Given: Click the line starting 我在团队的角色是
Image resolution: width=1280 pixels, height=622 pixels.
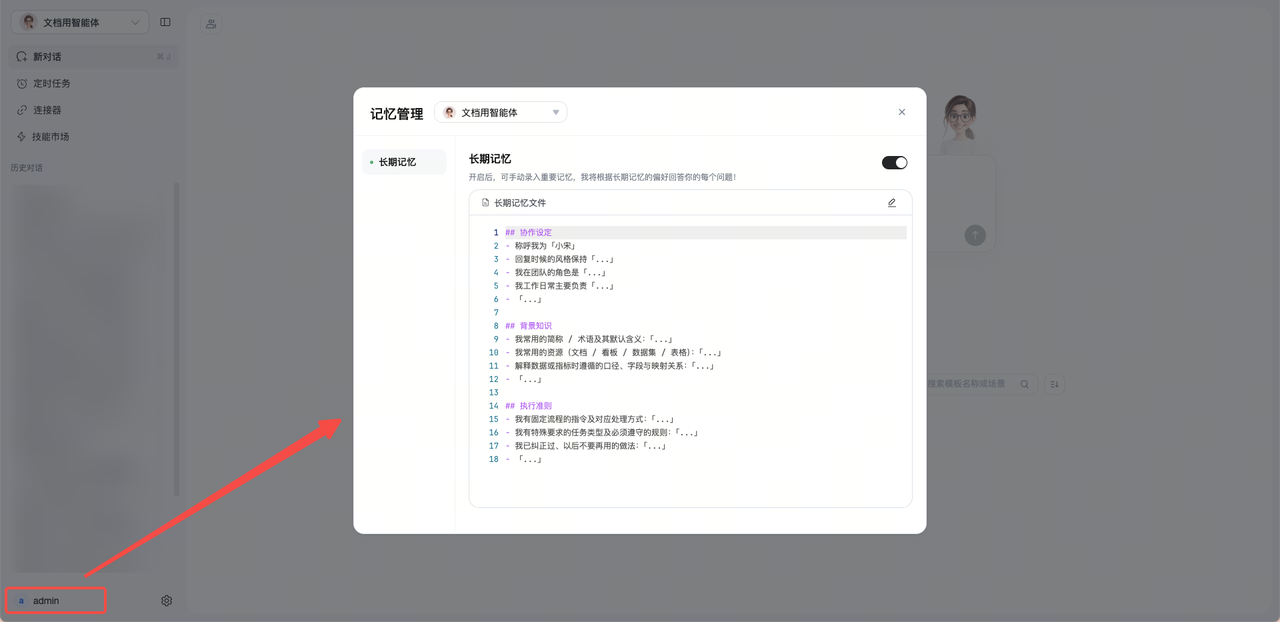Looking at the screenshot, I should pyautogui.click(x=555, y=273).
